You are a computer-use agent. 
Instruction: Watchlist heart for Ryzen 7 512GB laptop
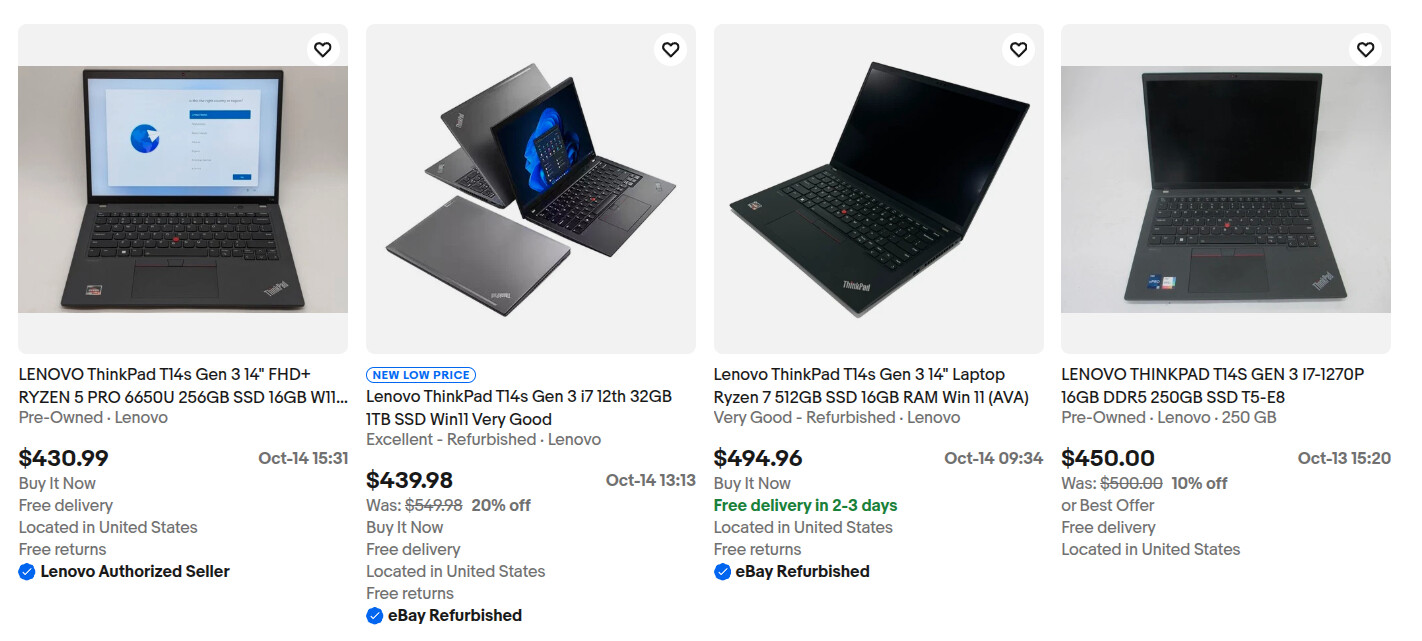(1018, 49)
